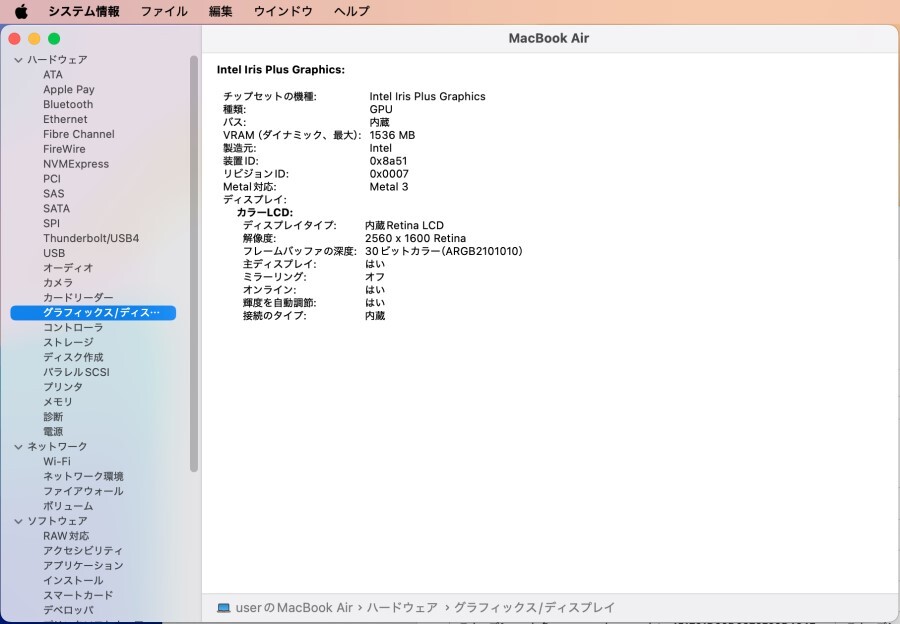Select the highlighted グラフィックス/ディス… row

[93, 313]
